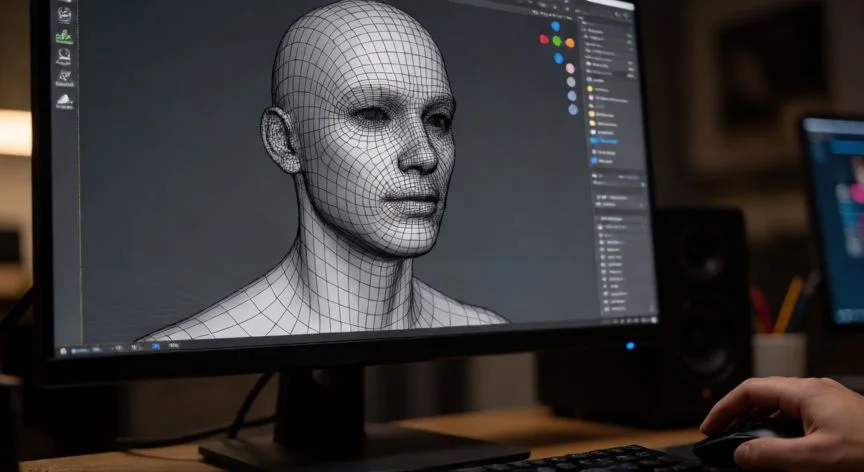Click the red dot in the viewport color cluster
The height and width of the screenshot is (472, 864).
click(x=544, y=39)
